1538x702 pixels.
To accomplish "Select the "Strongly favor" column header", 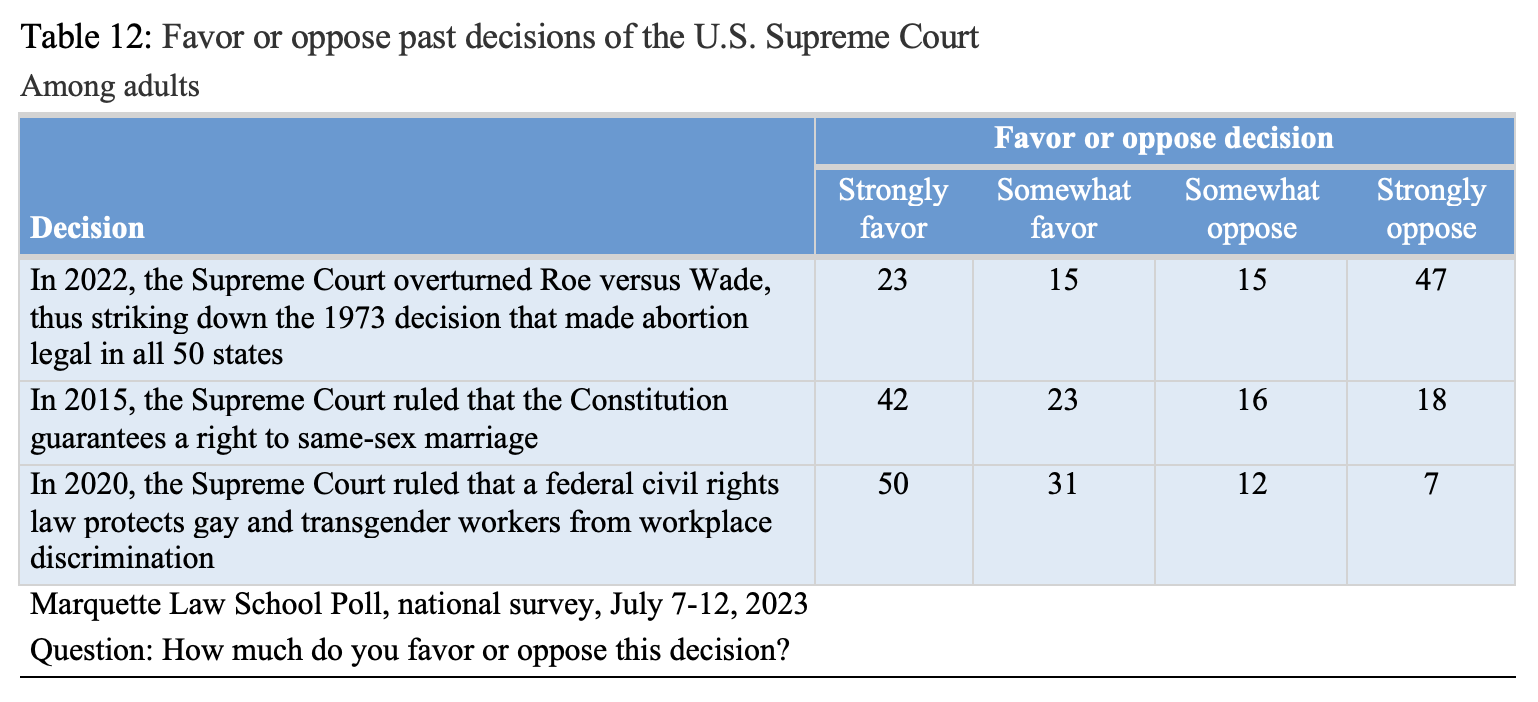I will pos(892,209).
